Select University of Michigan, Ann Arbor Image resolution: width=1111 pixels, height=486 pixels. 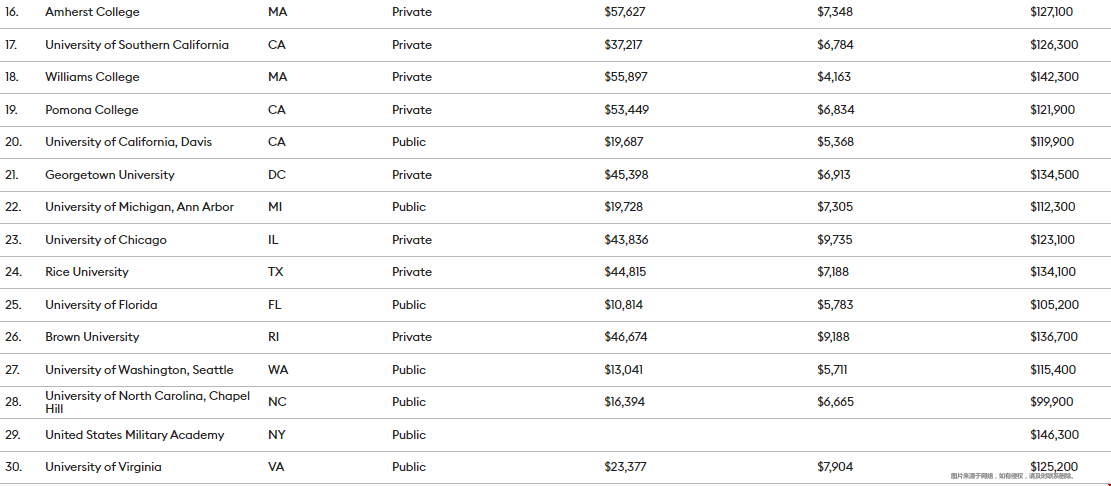coord(140,208)
